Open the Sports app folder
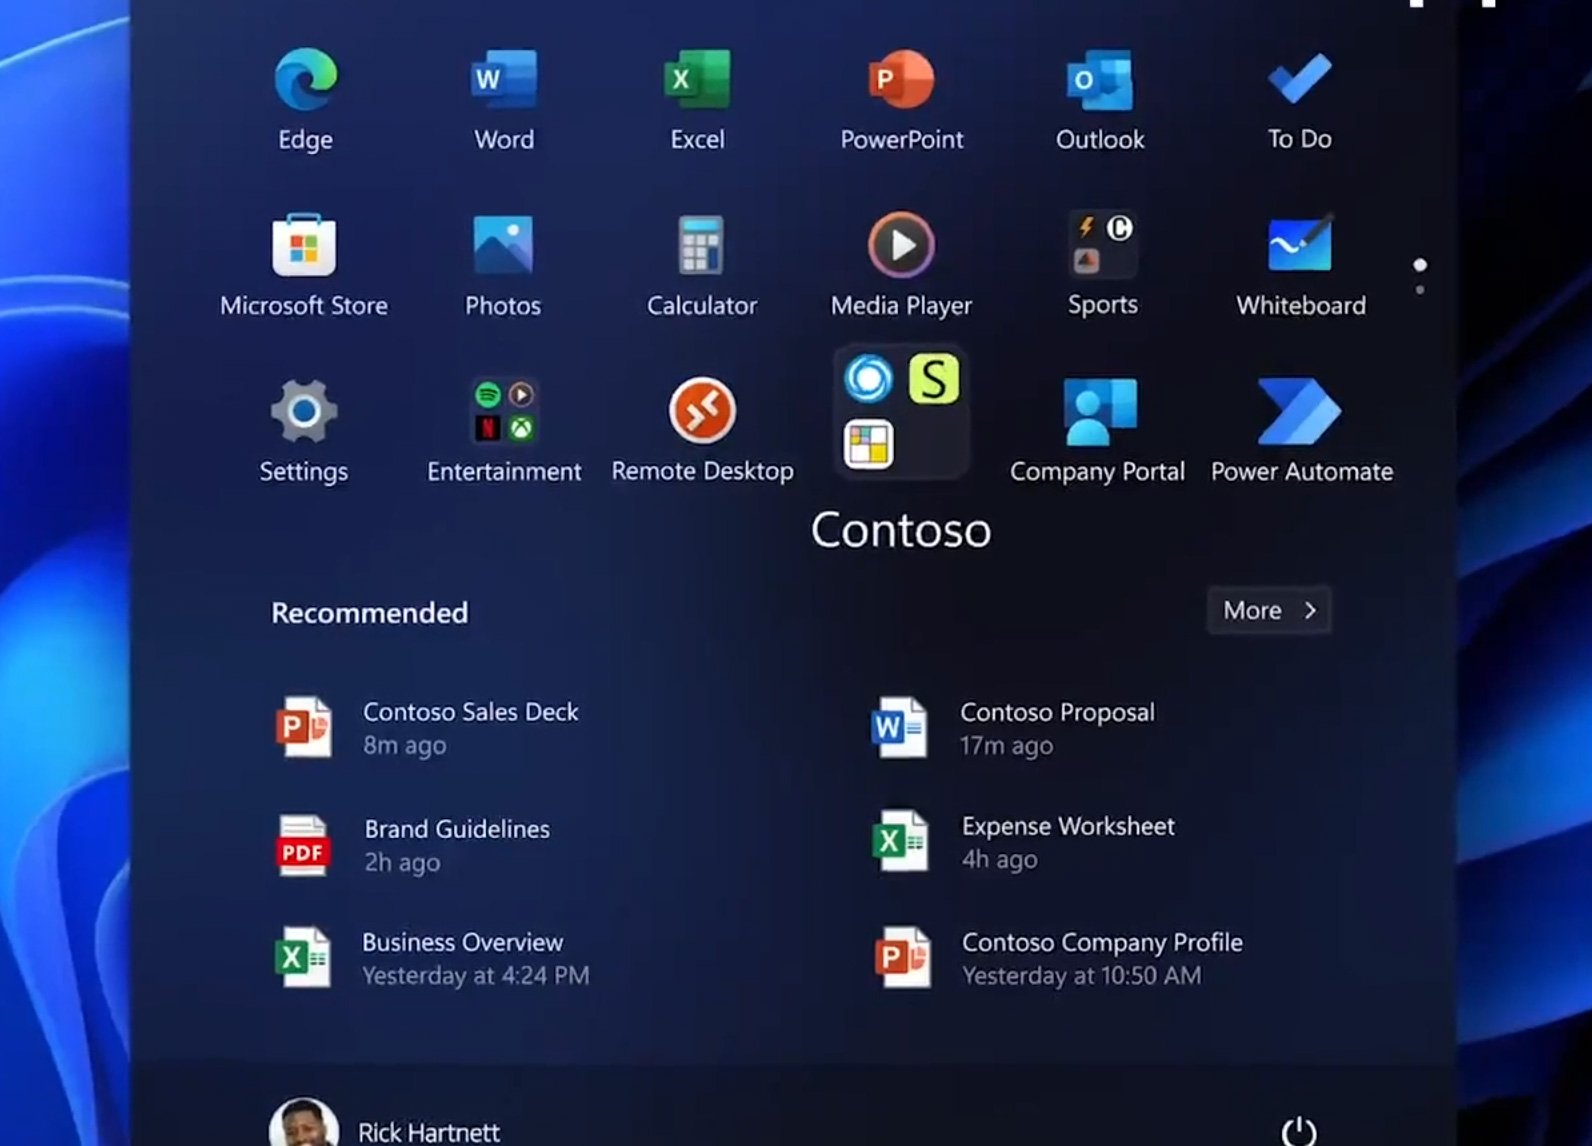Screen dimensions: 1592x1146 1102,264
